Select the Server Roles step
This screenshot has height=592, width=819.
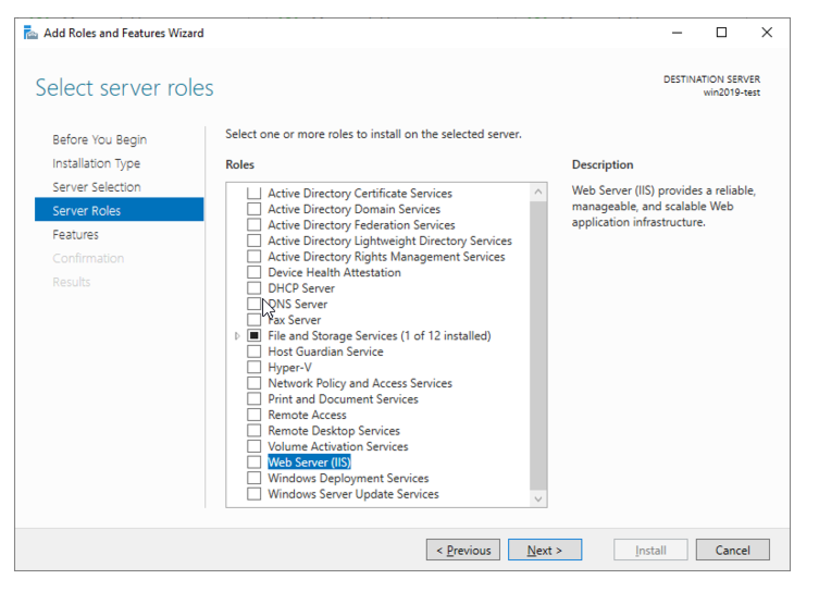coord(119,210)
